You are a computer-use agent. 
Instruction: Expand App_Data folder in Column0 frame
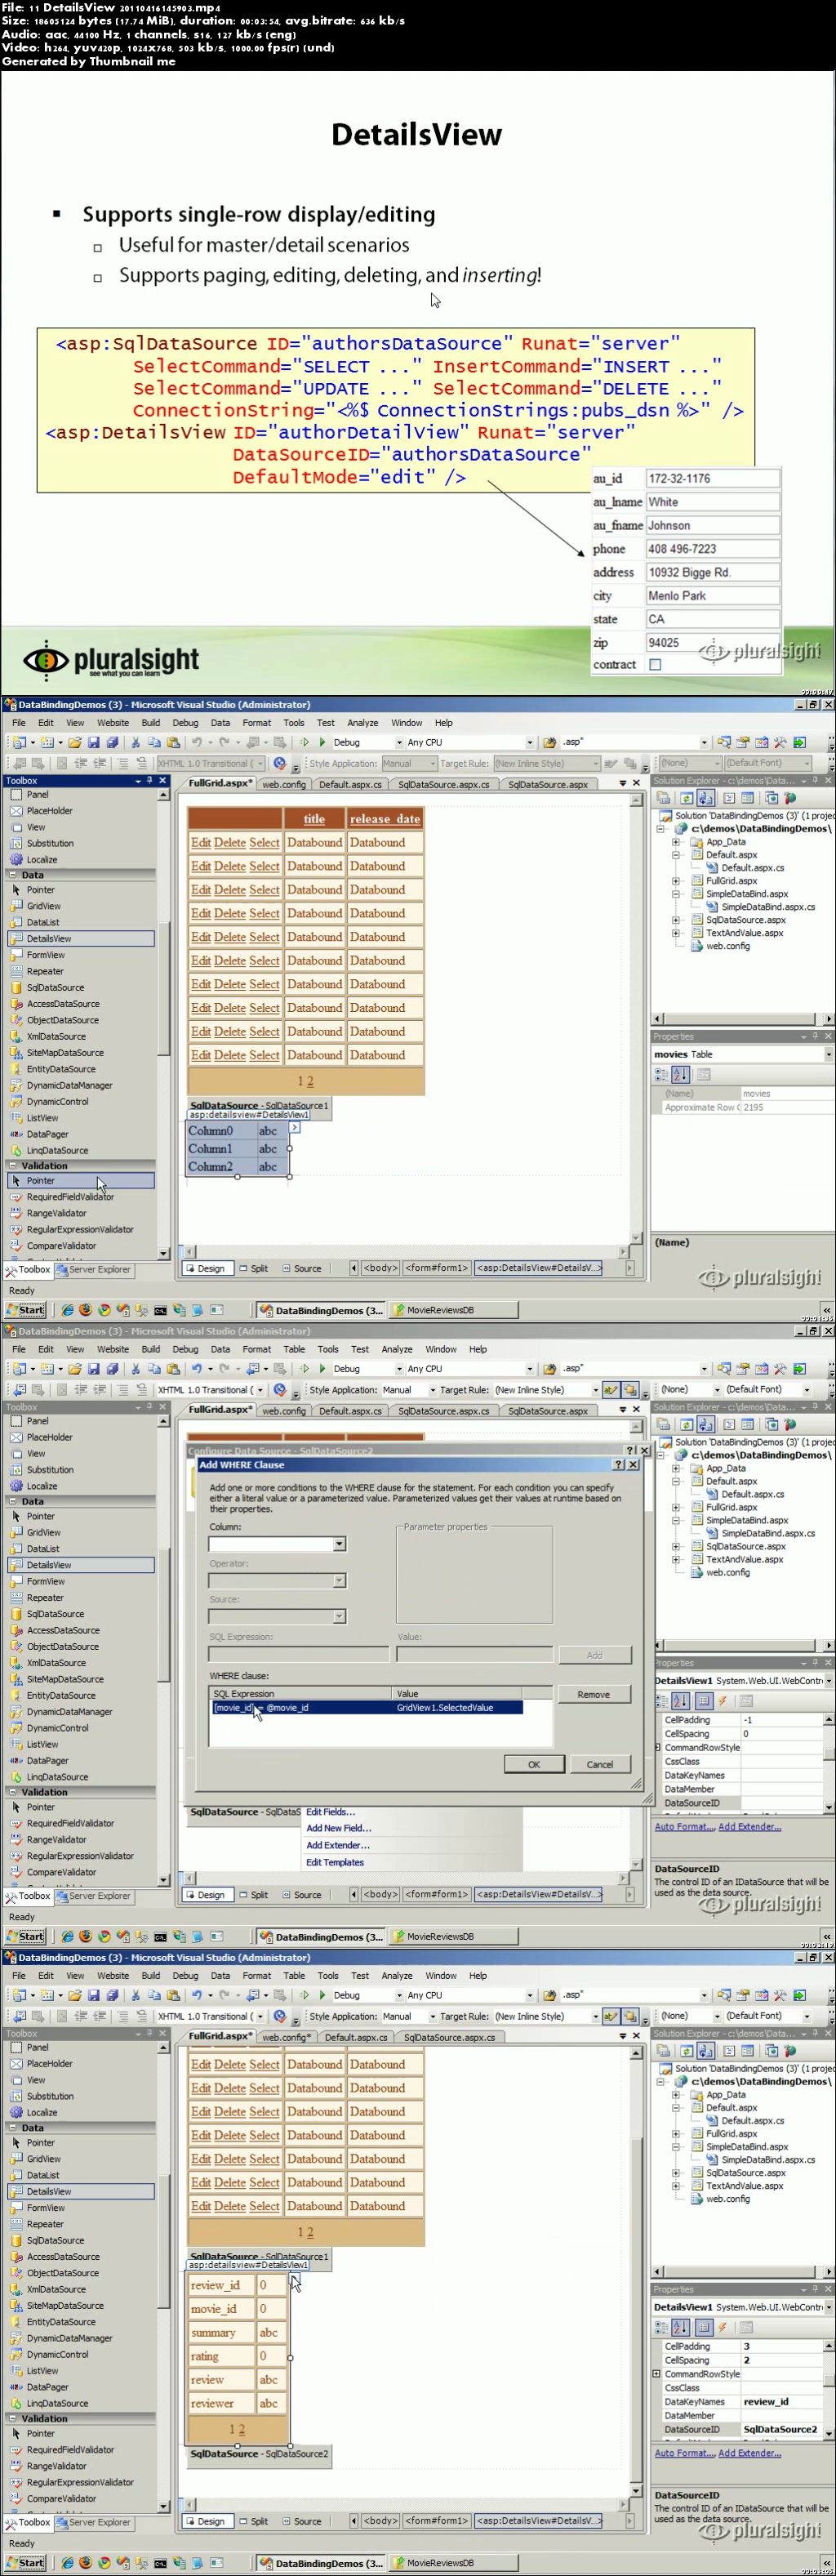(x=676, y=842)
